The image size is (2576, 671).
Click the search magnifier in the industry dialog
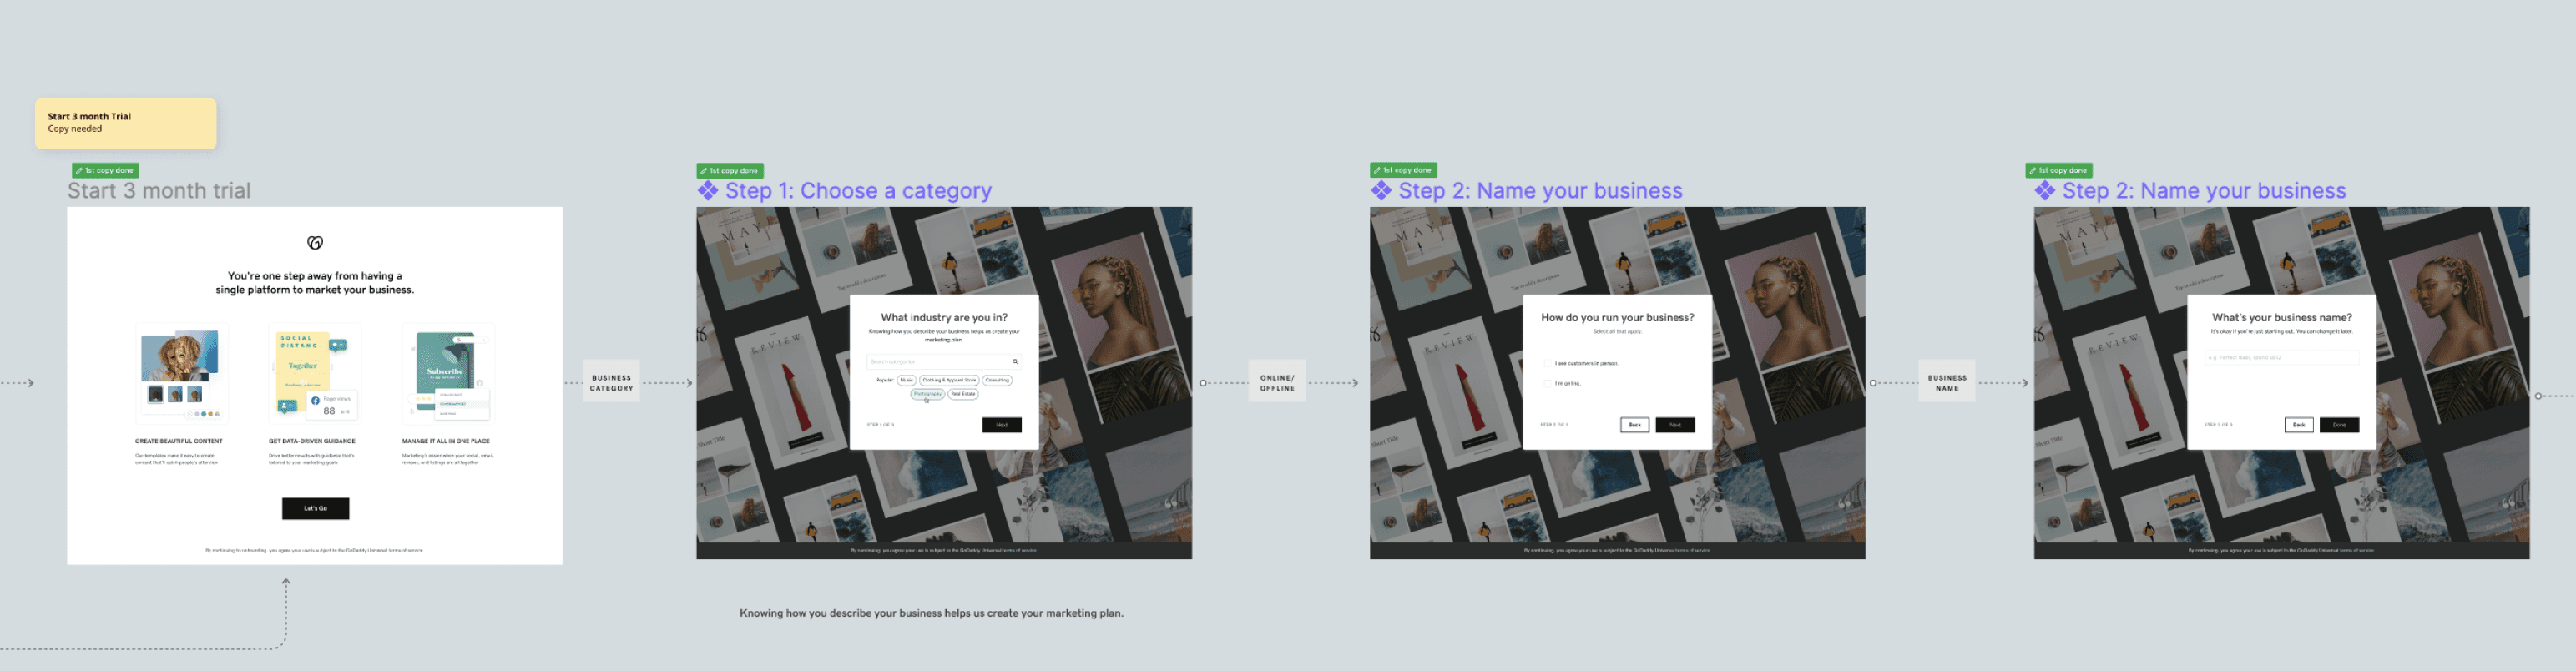[1014, 362]
